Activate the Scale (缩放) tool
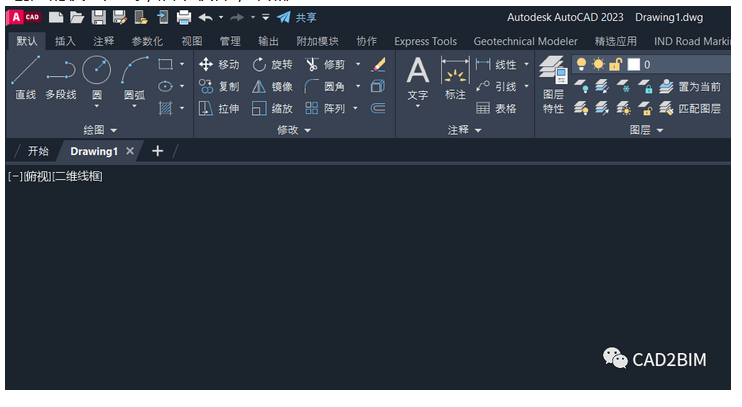The image size is (742, 407). point(272,109)
